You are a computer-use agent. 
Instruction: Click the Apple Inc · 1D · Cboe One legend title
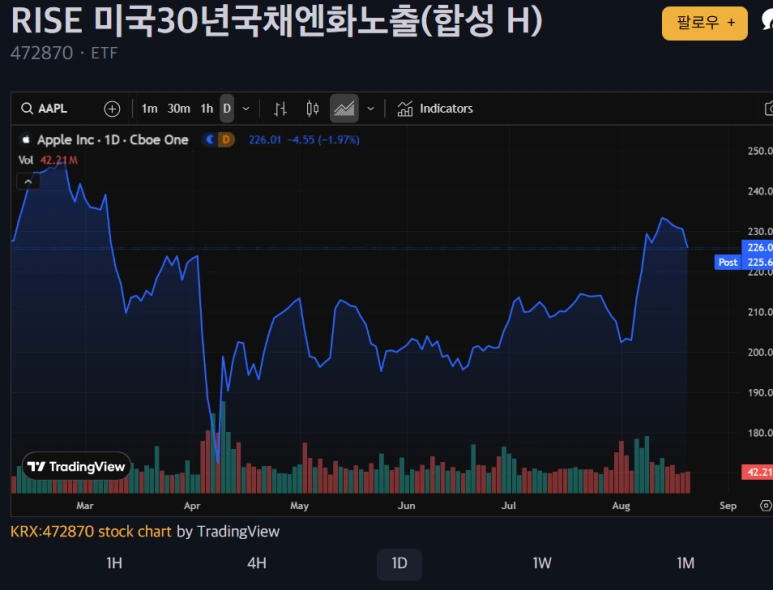112,140
